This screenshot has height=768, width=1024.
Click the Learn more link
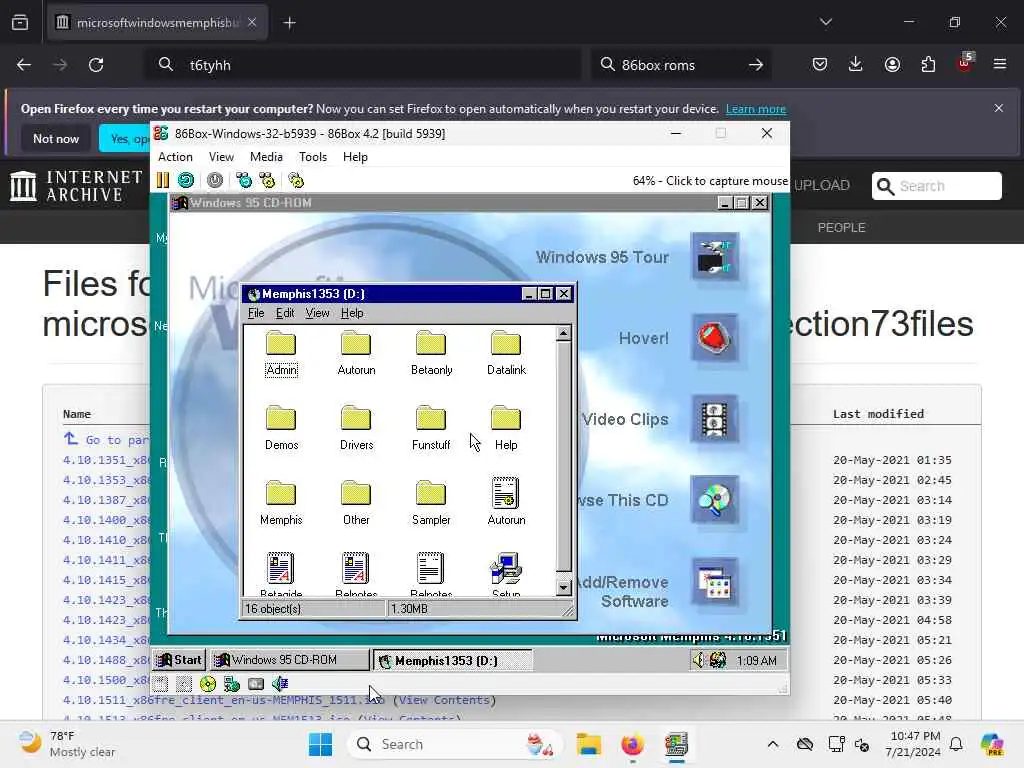(x=756, y=109)
